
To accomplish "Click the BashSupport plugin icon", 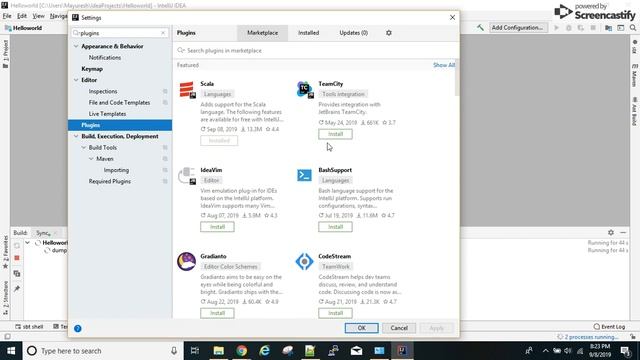I will click(x=304, y=175).
